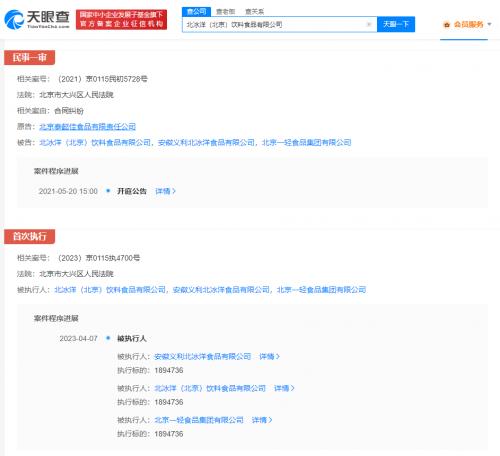Select court name in the 首次执行 section
500x456 pixels.
(x=76, y=274)
